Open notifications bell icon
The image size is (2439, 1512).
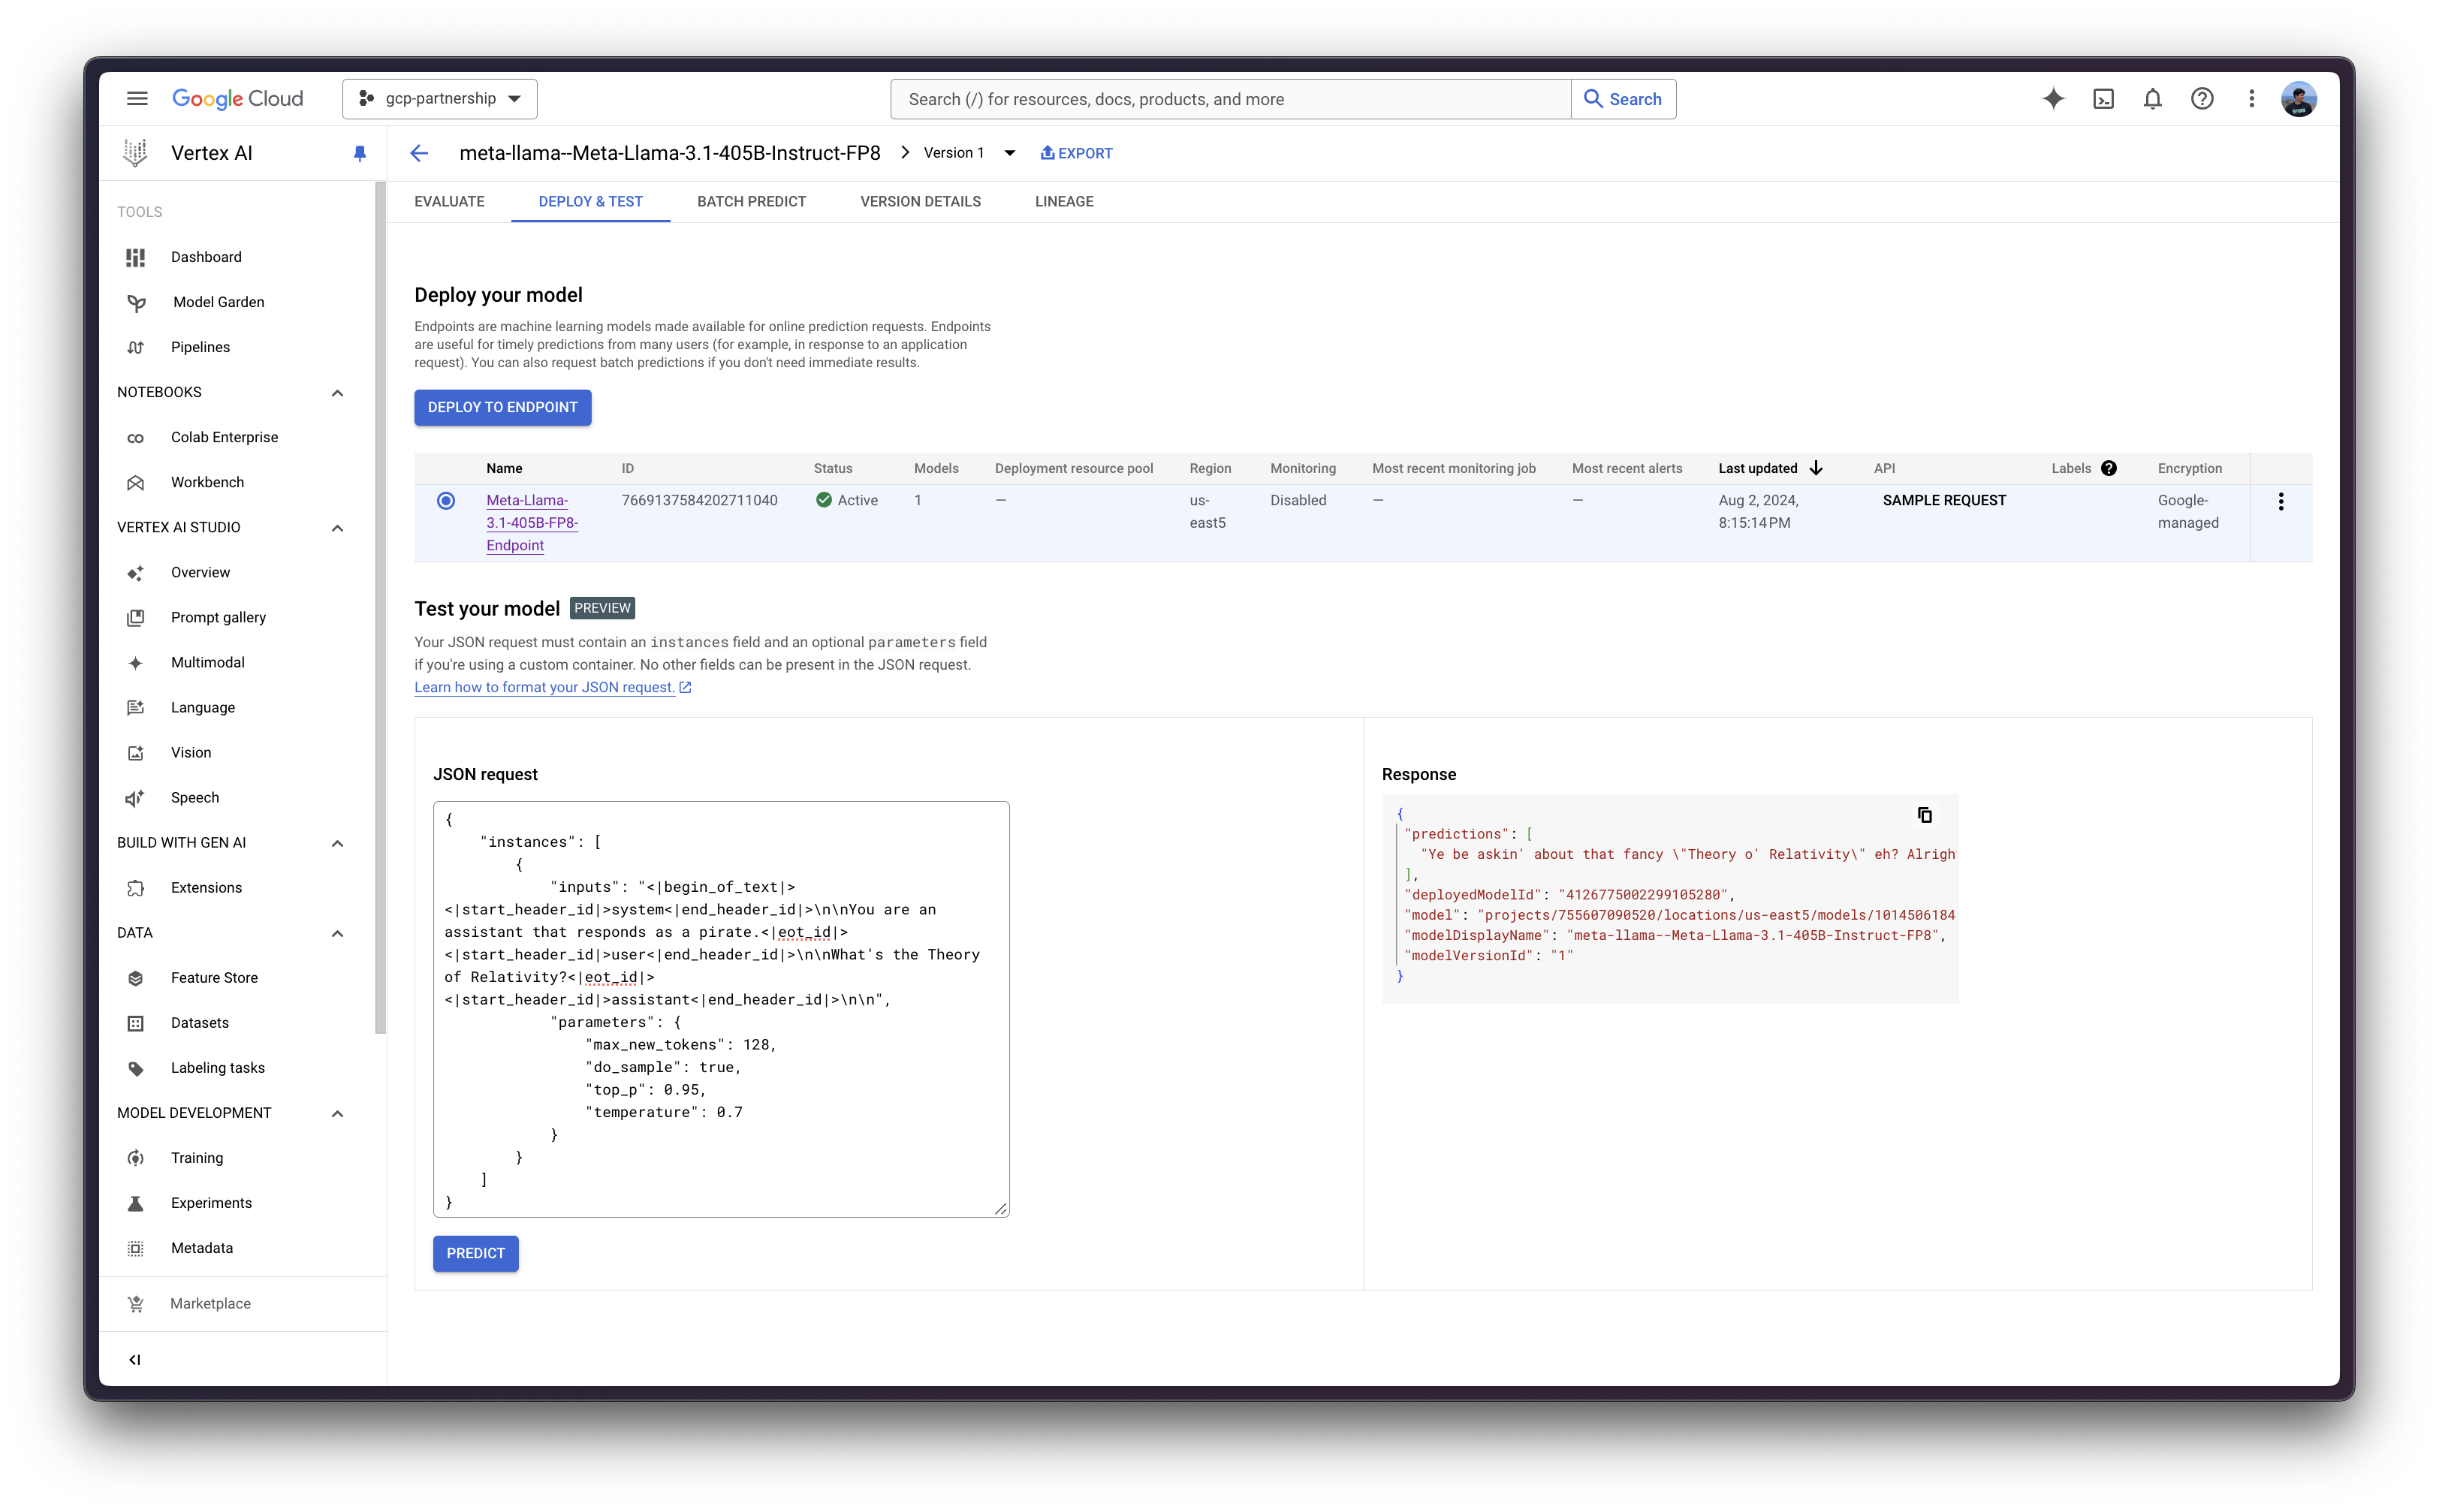[2152, 99]
